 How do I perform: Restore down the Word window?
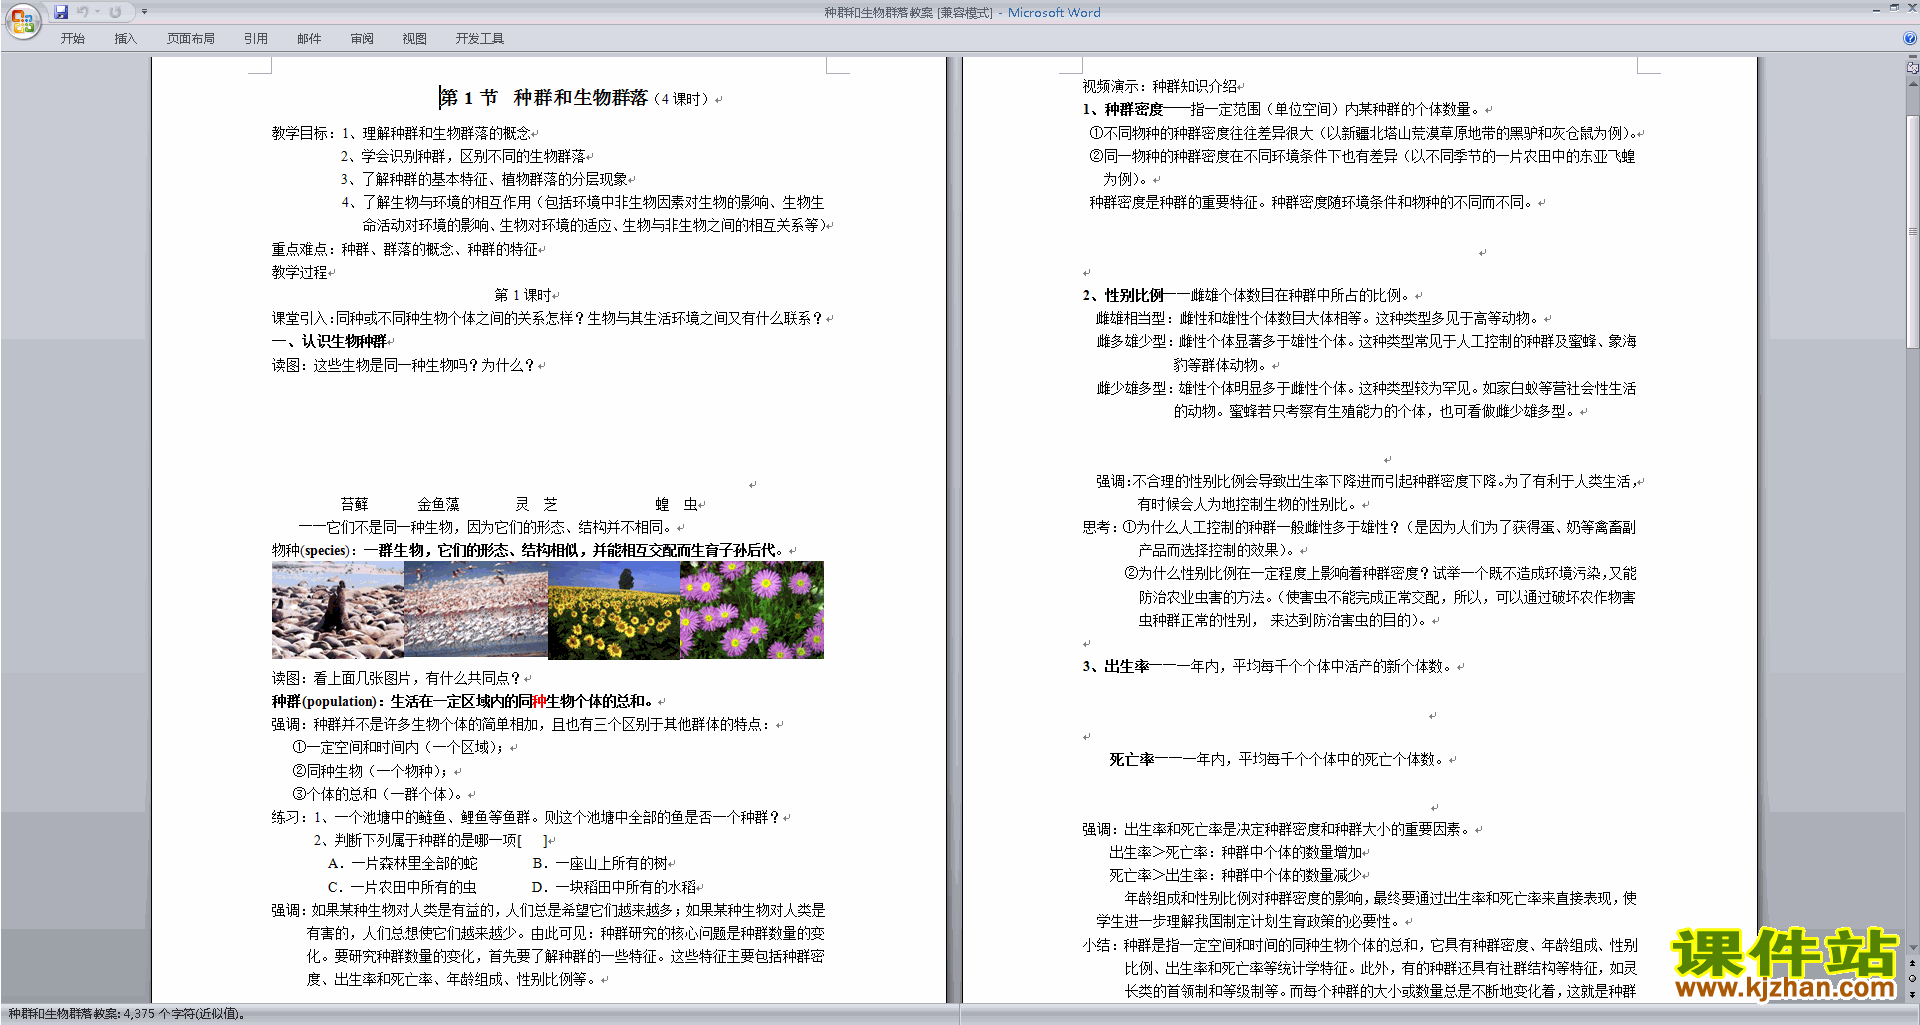tap(1894, 8)
